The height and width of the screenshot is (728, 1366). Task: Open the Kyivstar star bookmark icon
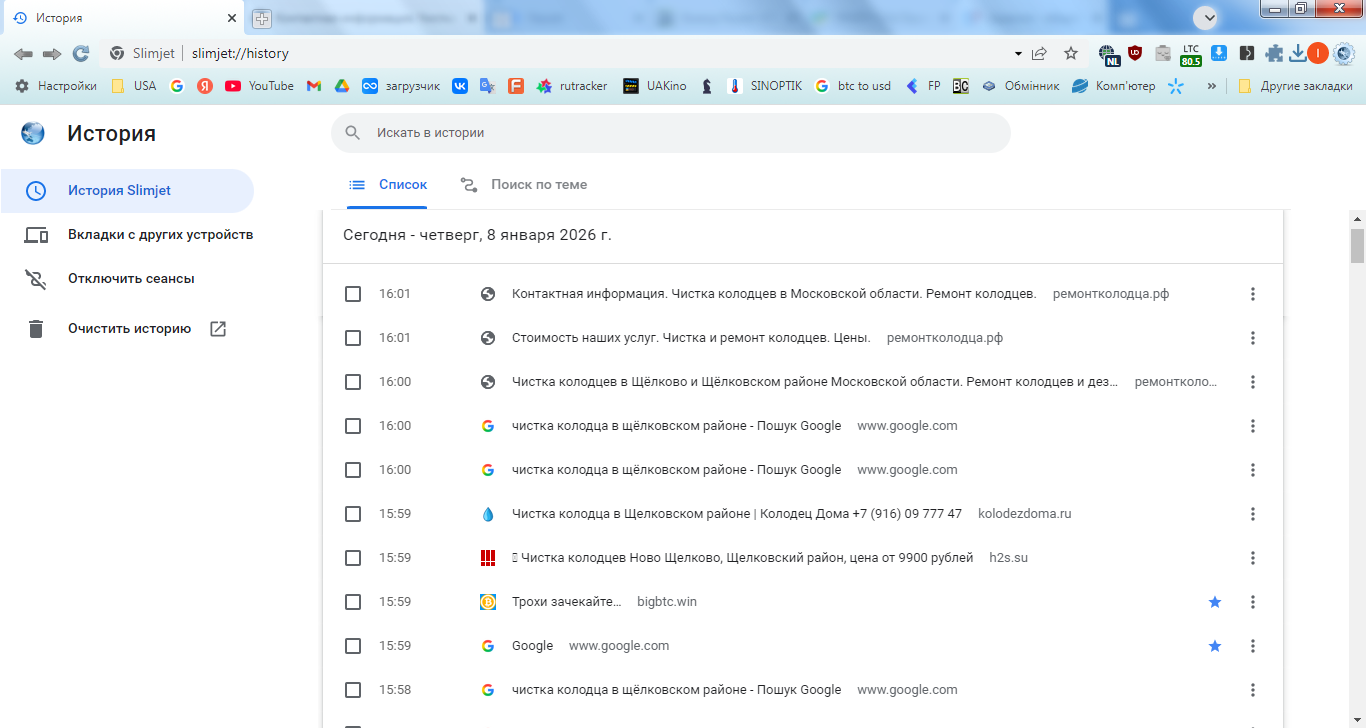(1176, 86)
